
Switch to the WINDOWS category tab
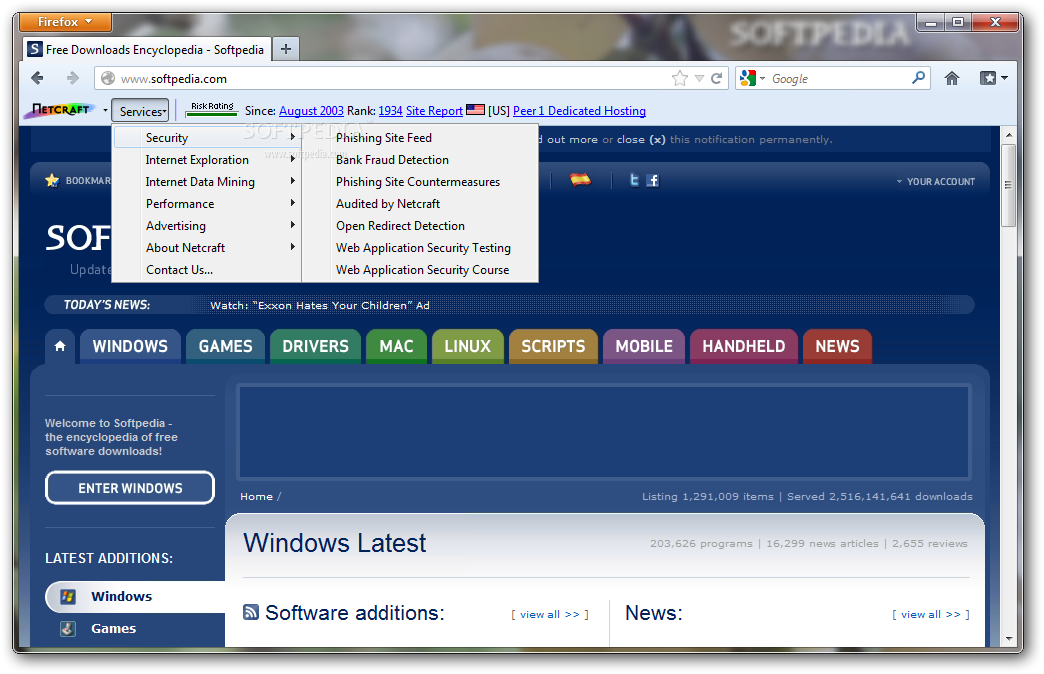click(130, 346)
